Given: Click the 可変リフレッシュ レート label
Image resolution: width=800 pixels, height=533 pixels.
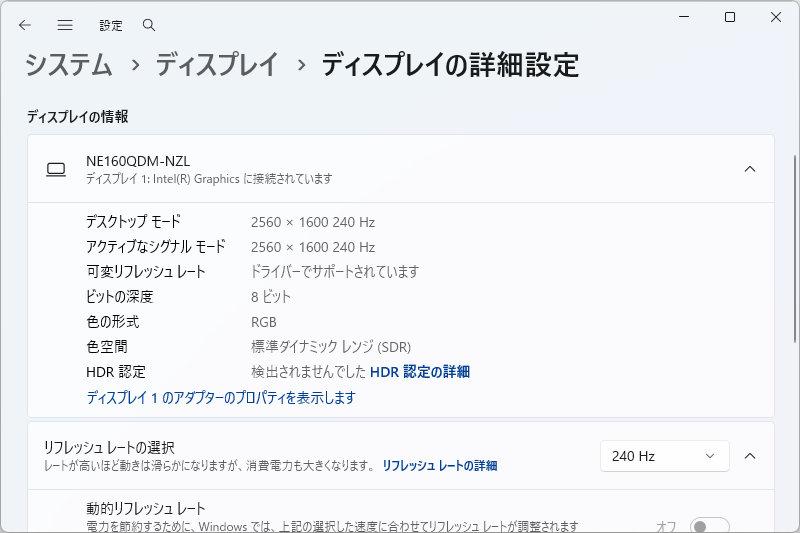Looking at the screenshot, I should point(146,272).
